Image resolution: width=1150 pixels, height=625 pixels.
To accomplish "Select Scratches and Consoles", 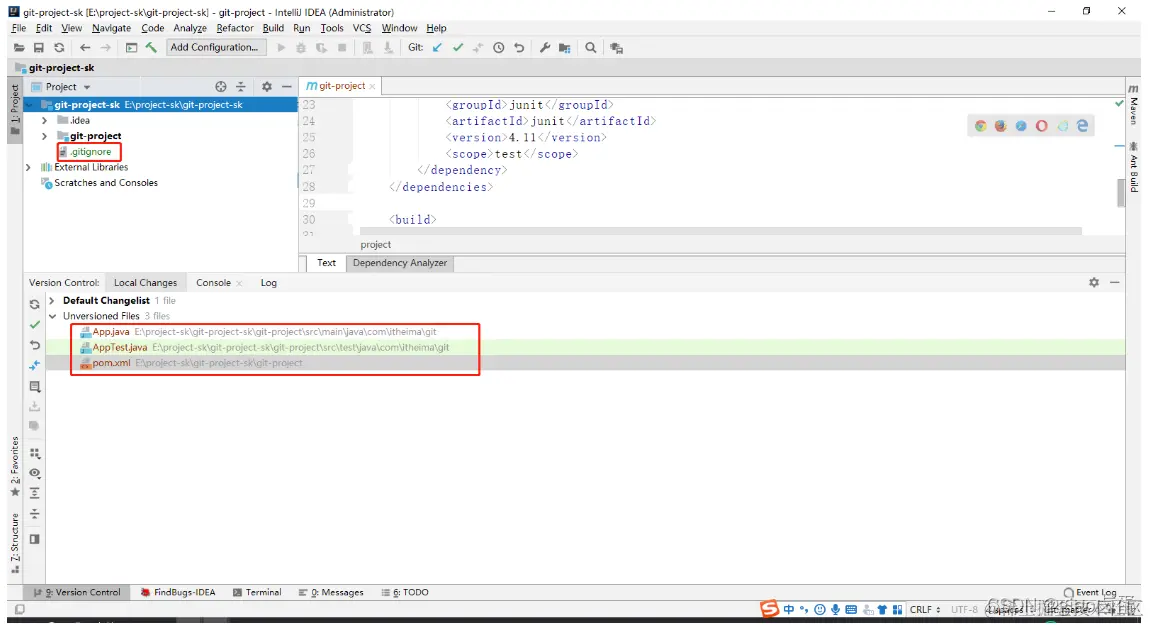I will pyautogui.click(x=106, y=183).
